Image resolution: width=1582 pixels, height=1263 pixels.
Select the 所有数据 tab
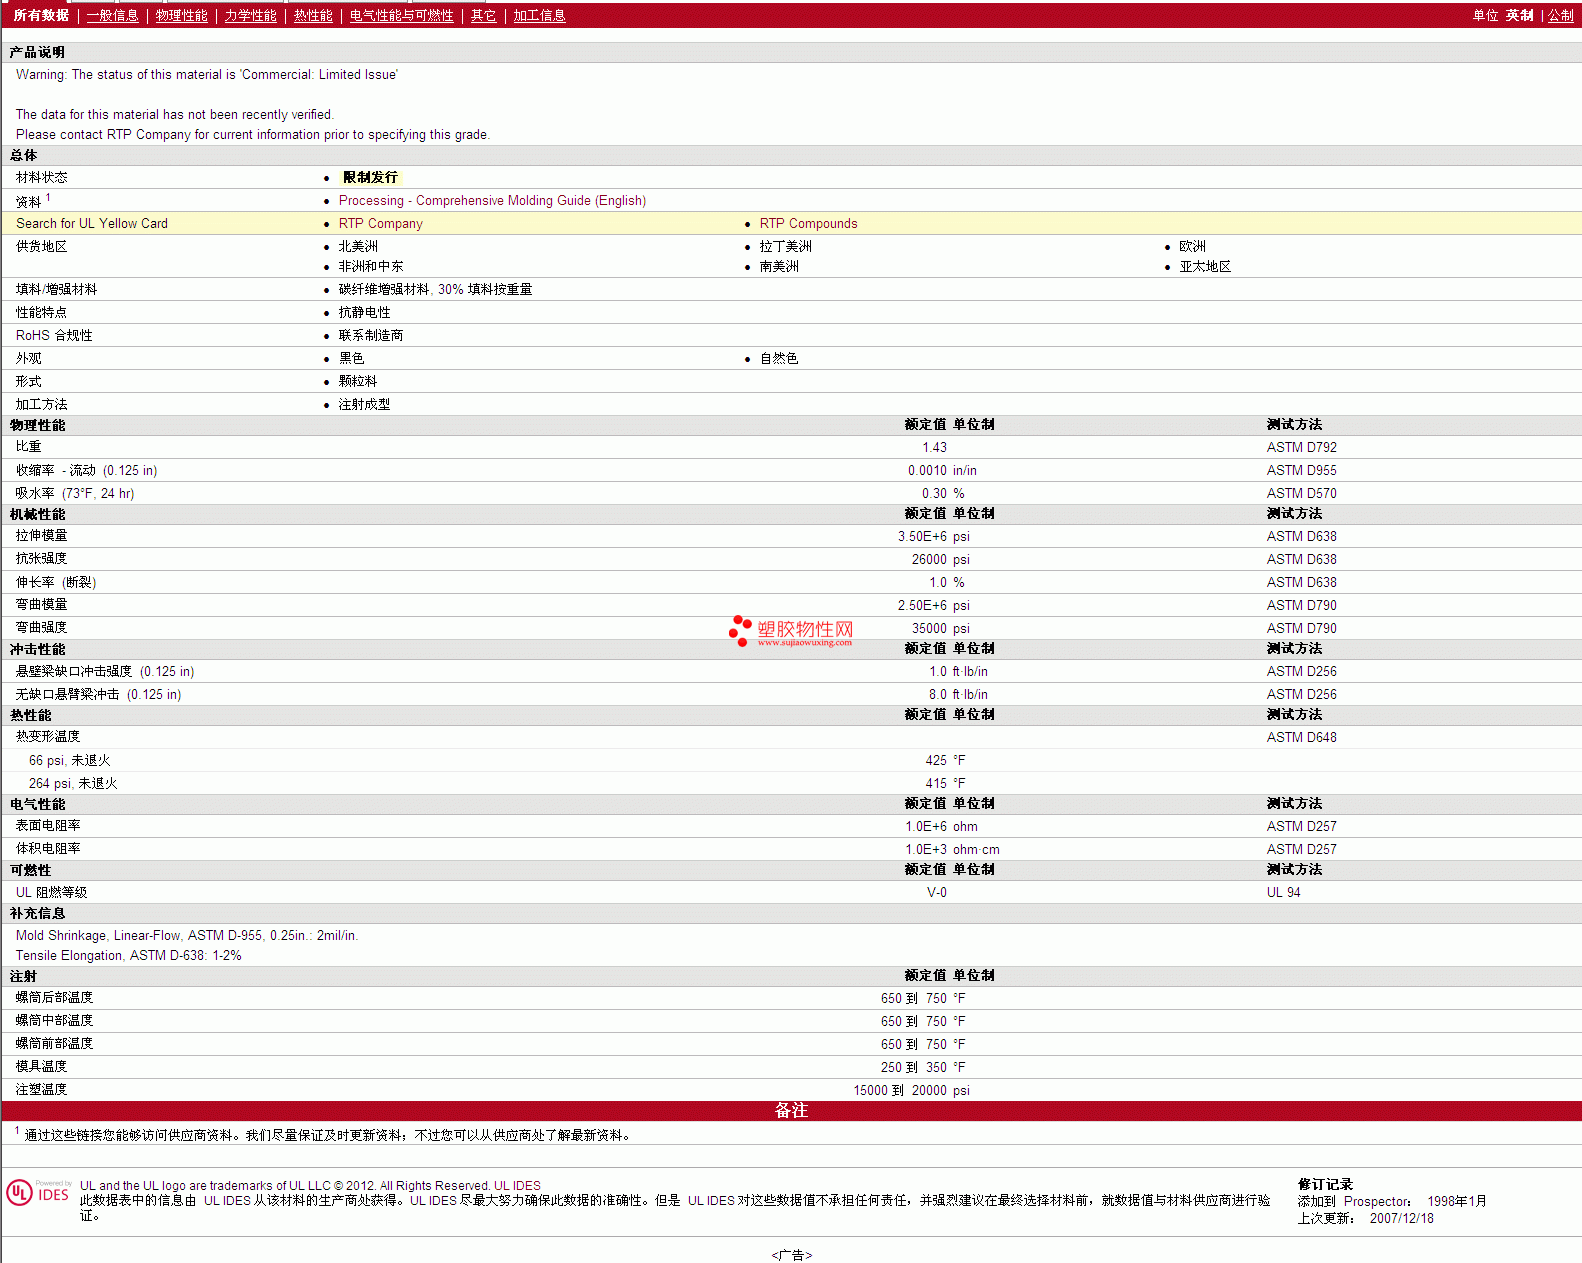pos(41,16)
